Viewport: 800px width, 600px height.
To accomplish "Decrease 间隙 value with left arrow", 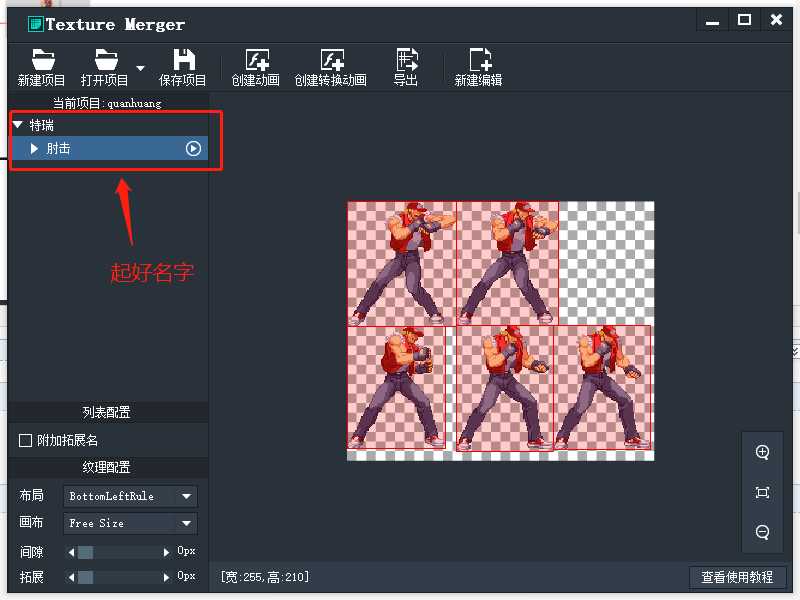I will 71,552.
